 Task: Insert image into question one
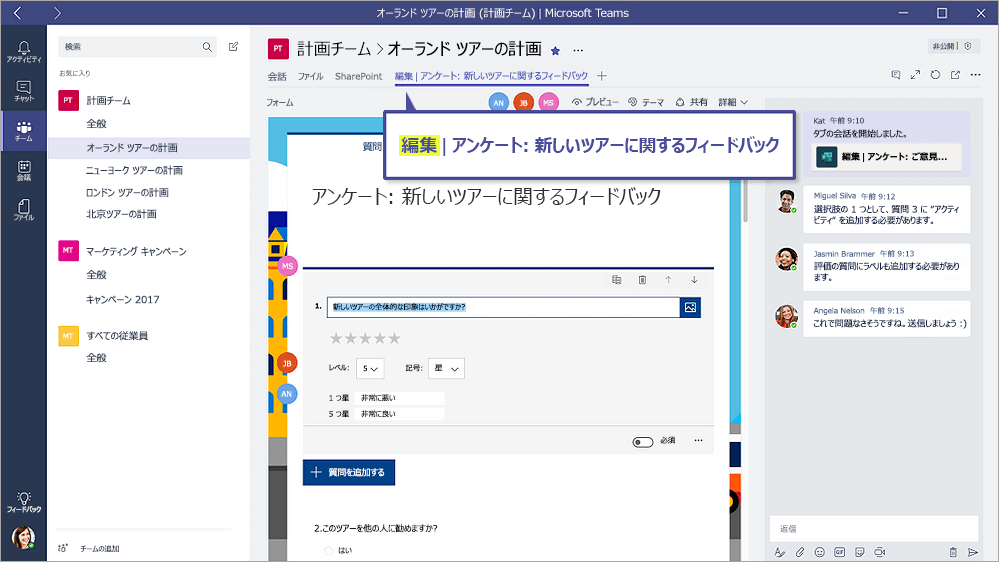click(x=691, y=307)
